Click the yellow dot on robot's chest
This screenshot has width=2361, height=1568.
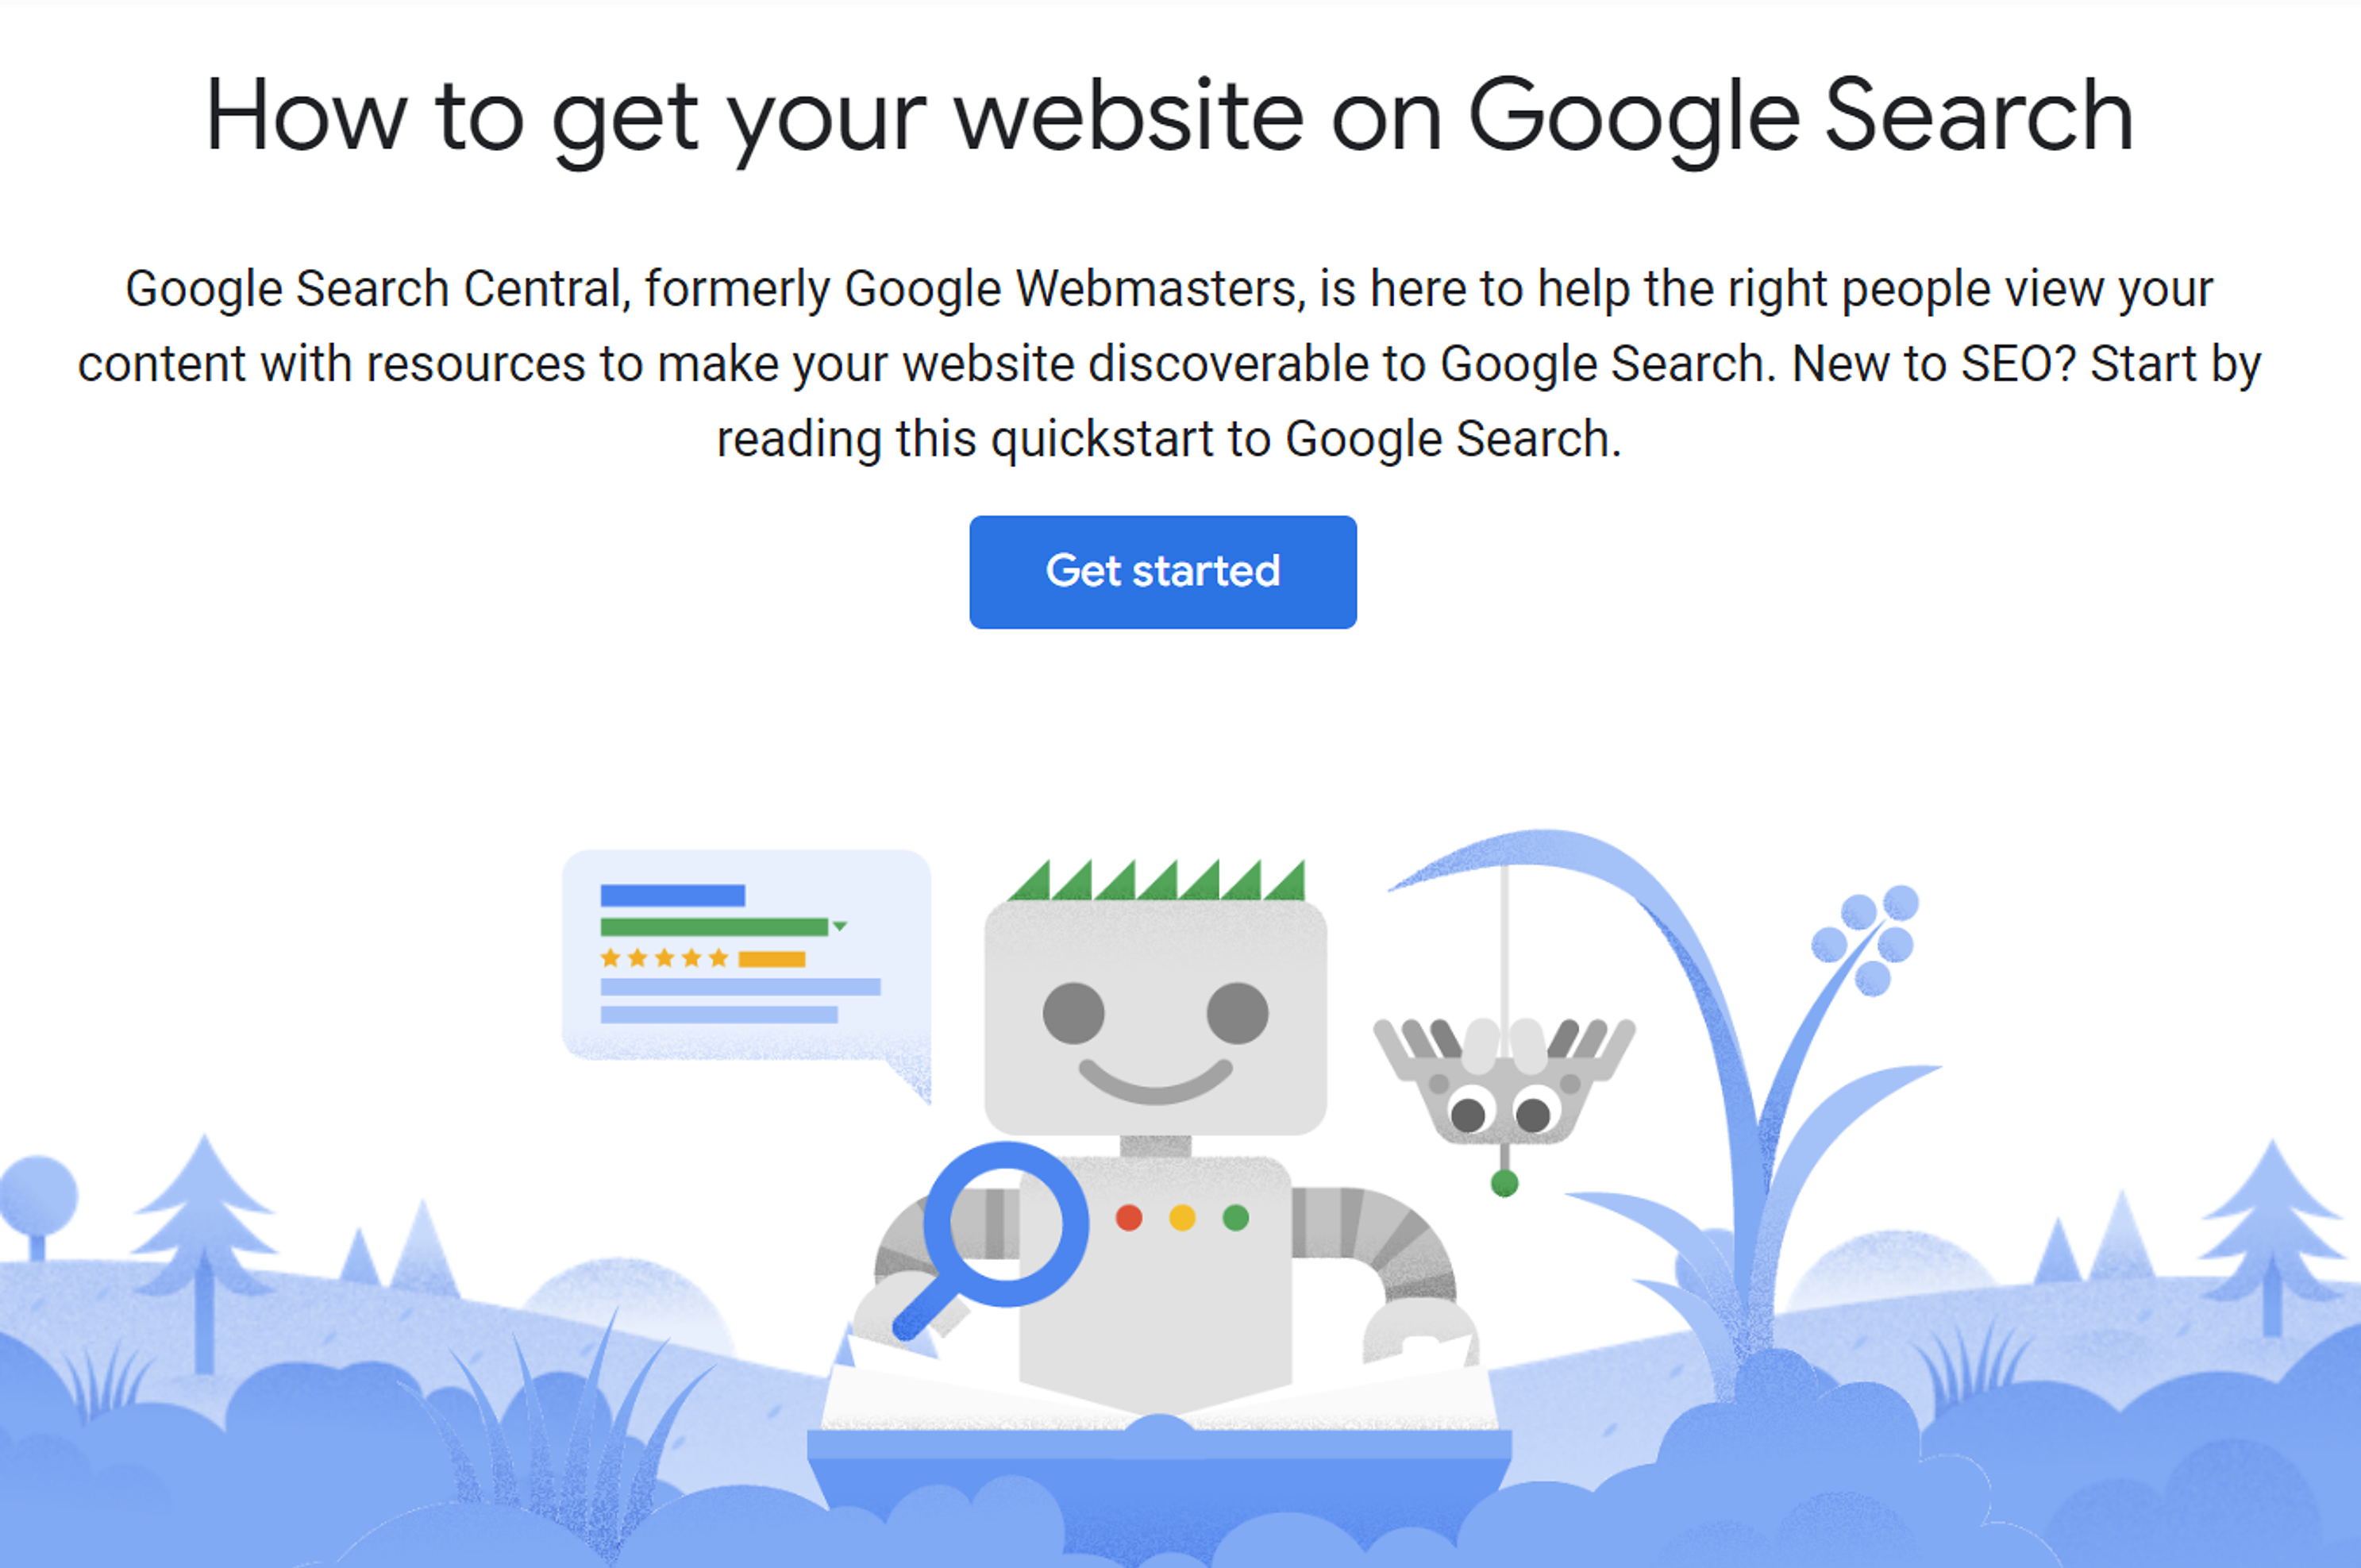[1182, 1218]
